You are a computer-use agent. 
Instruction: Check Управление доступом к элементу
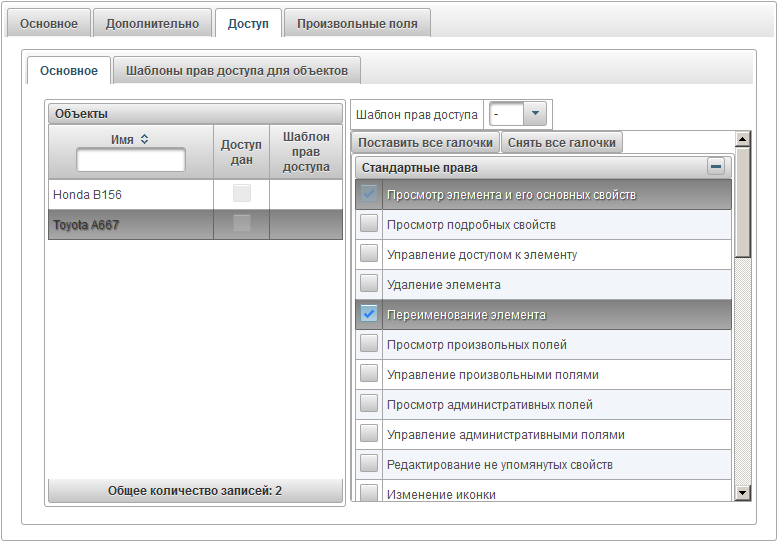(369, 254)
